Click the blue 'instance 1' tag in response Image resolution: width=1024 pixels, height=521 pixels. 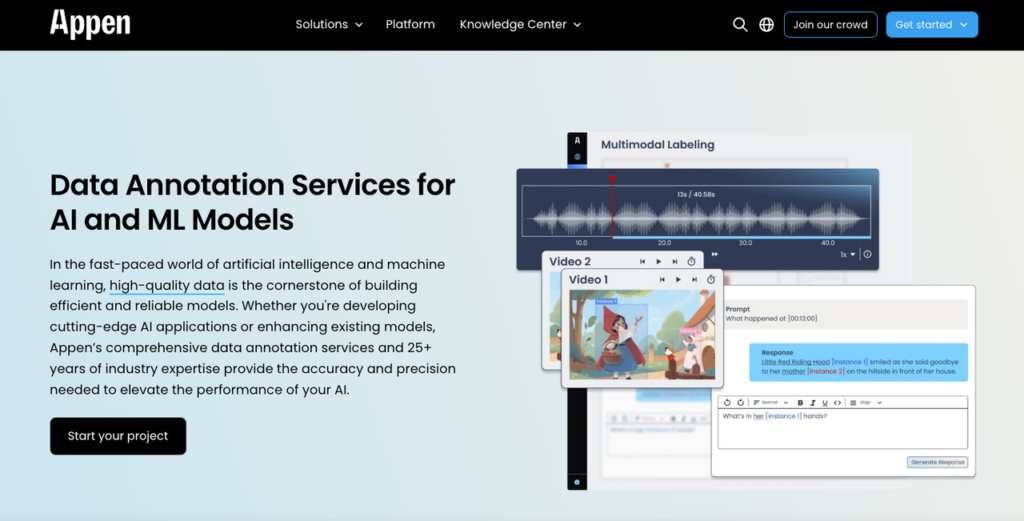(850, 362)
